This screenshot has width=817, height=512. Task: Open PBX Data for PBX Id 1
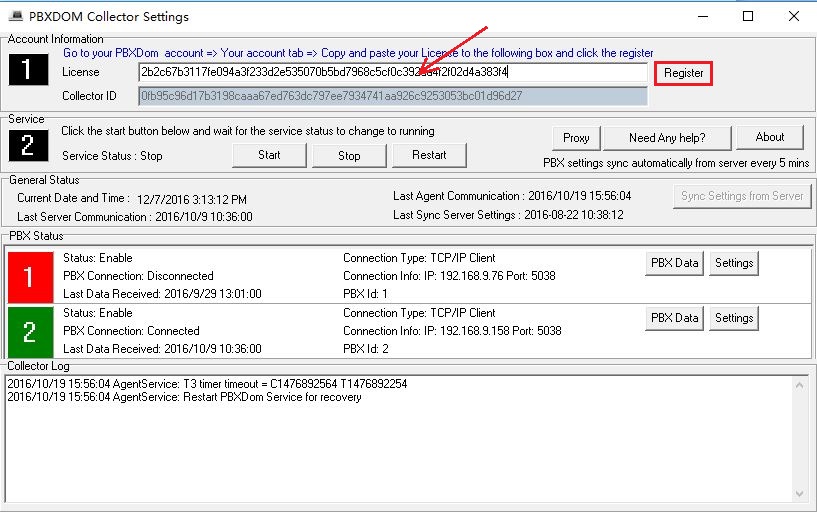(x=675, y=263)
